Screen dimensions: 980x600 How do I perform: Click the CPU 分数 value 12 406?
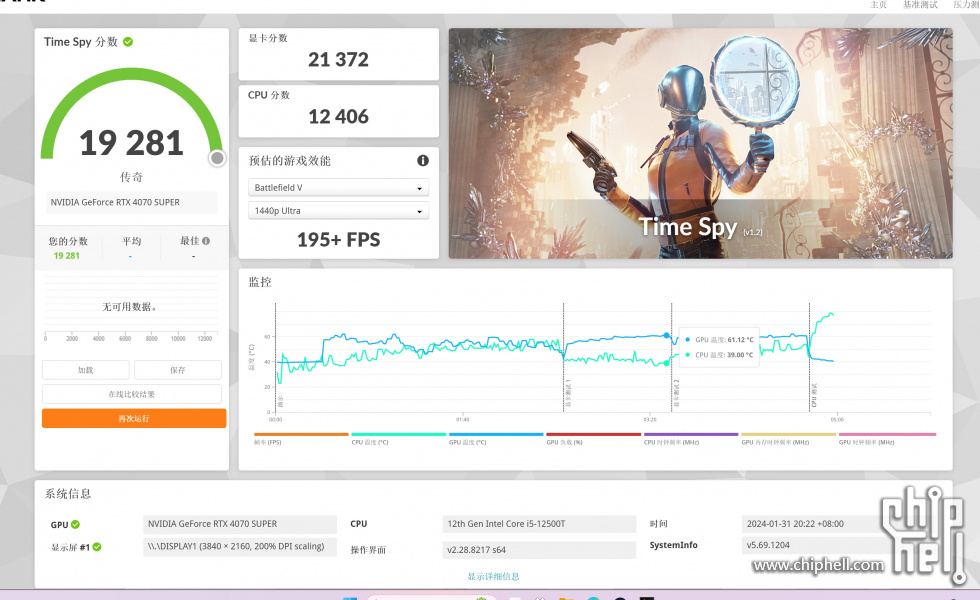tap(338, 116)
